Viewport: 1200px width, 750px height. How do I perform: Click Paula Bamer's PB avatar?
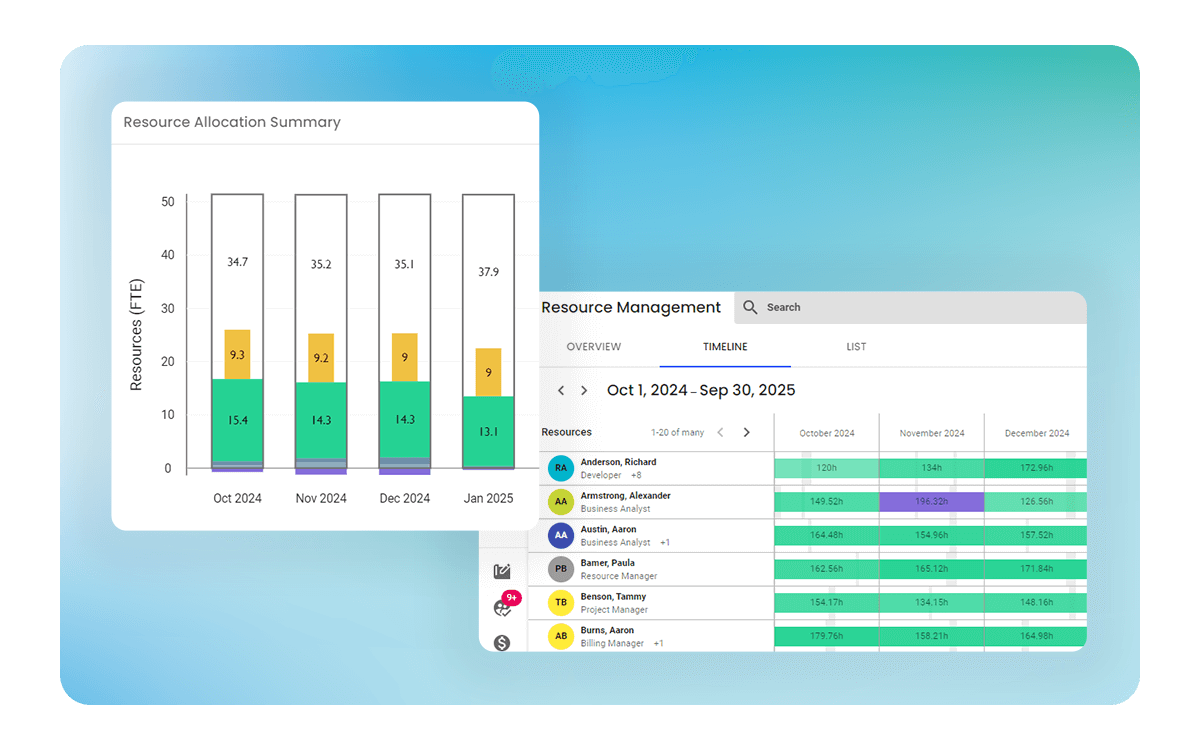pyautogui.click(x=561, y=569)
